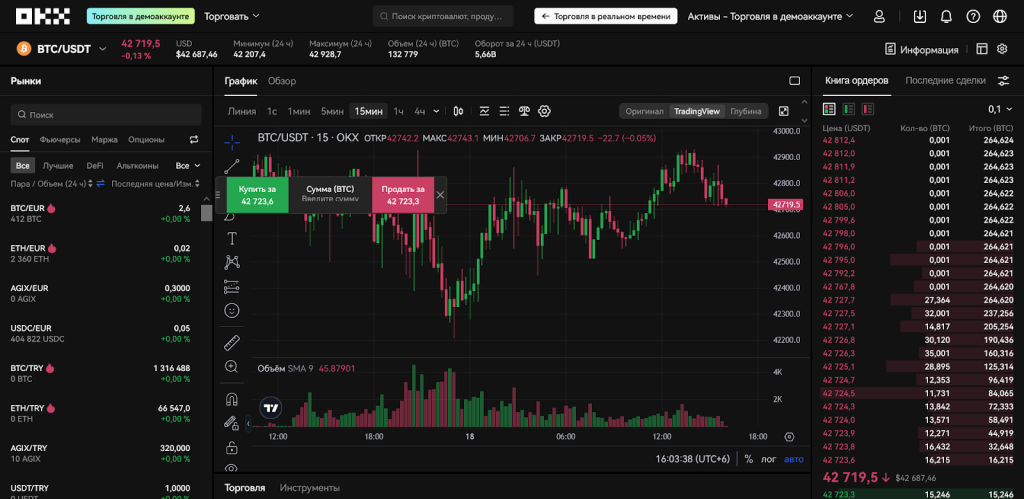Screen dimensions: 1024x499
Task: Expand the chart to fullscreen
Action: pos(784,111)
